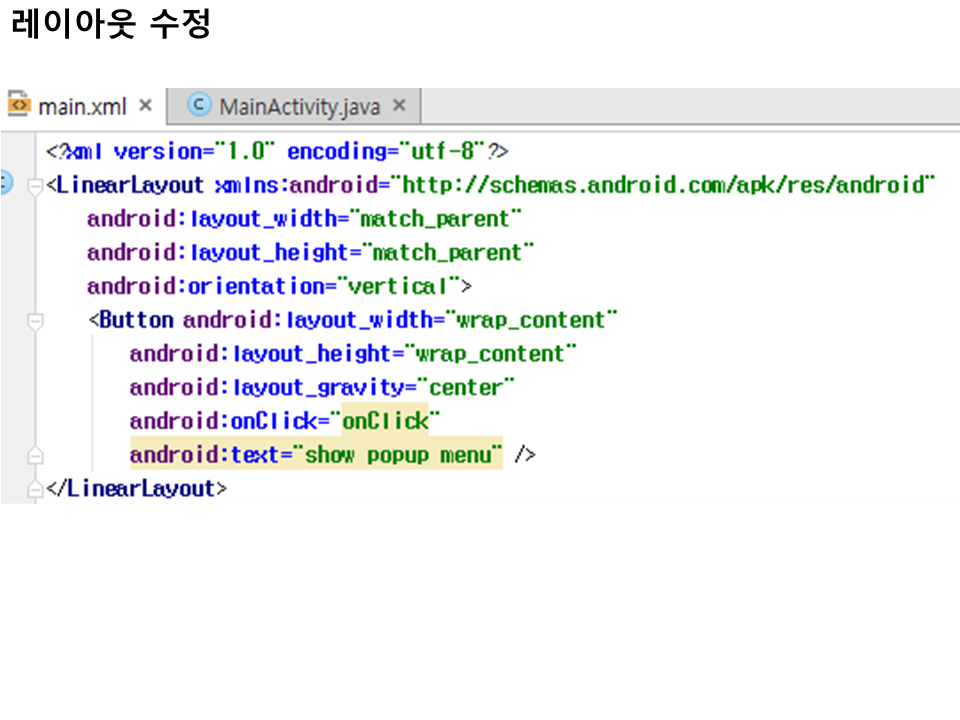The width and height of the screenshot is (960, 720).
Task: Place cursor on "vertical" orientation value
Action: pyautogui.click(x=398, y=287)
